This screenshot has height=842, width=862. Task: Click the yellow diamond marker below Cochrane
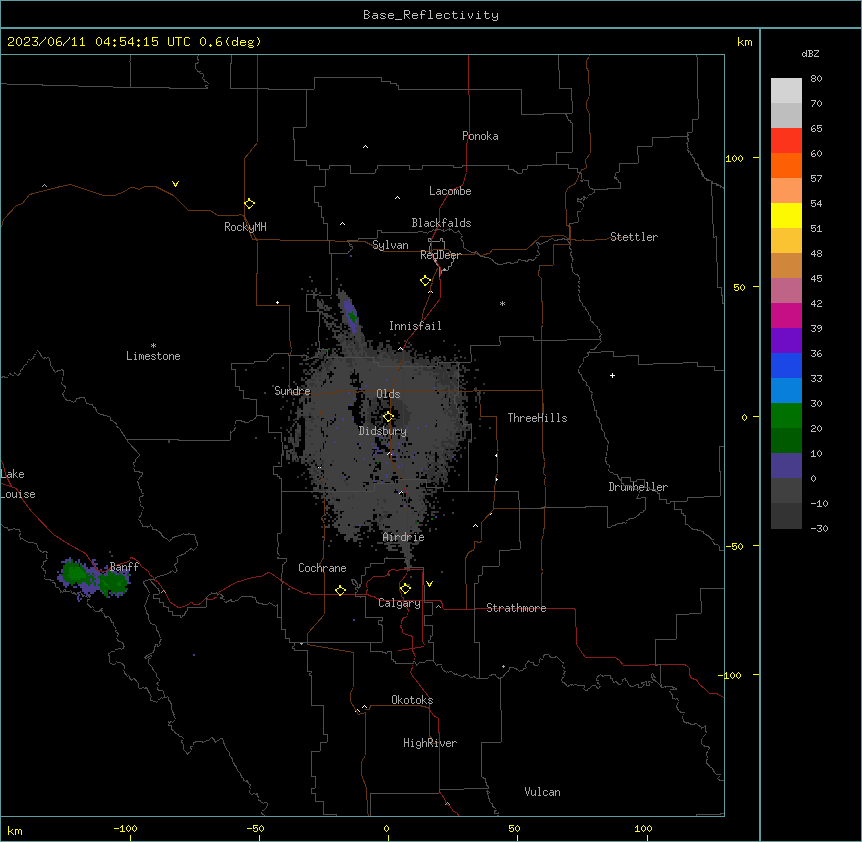(340, 590)
